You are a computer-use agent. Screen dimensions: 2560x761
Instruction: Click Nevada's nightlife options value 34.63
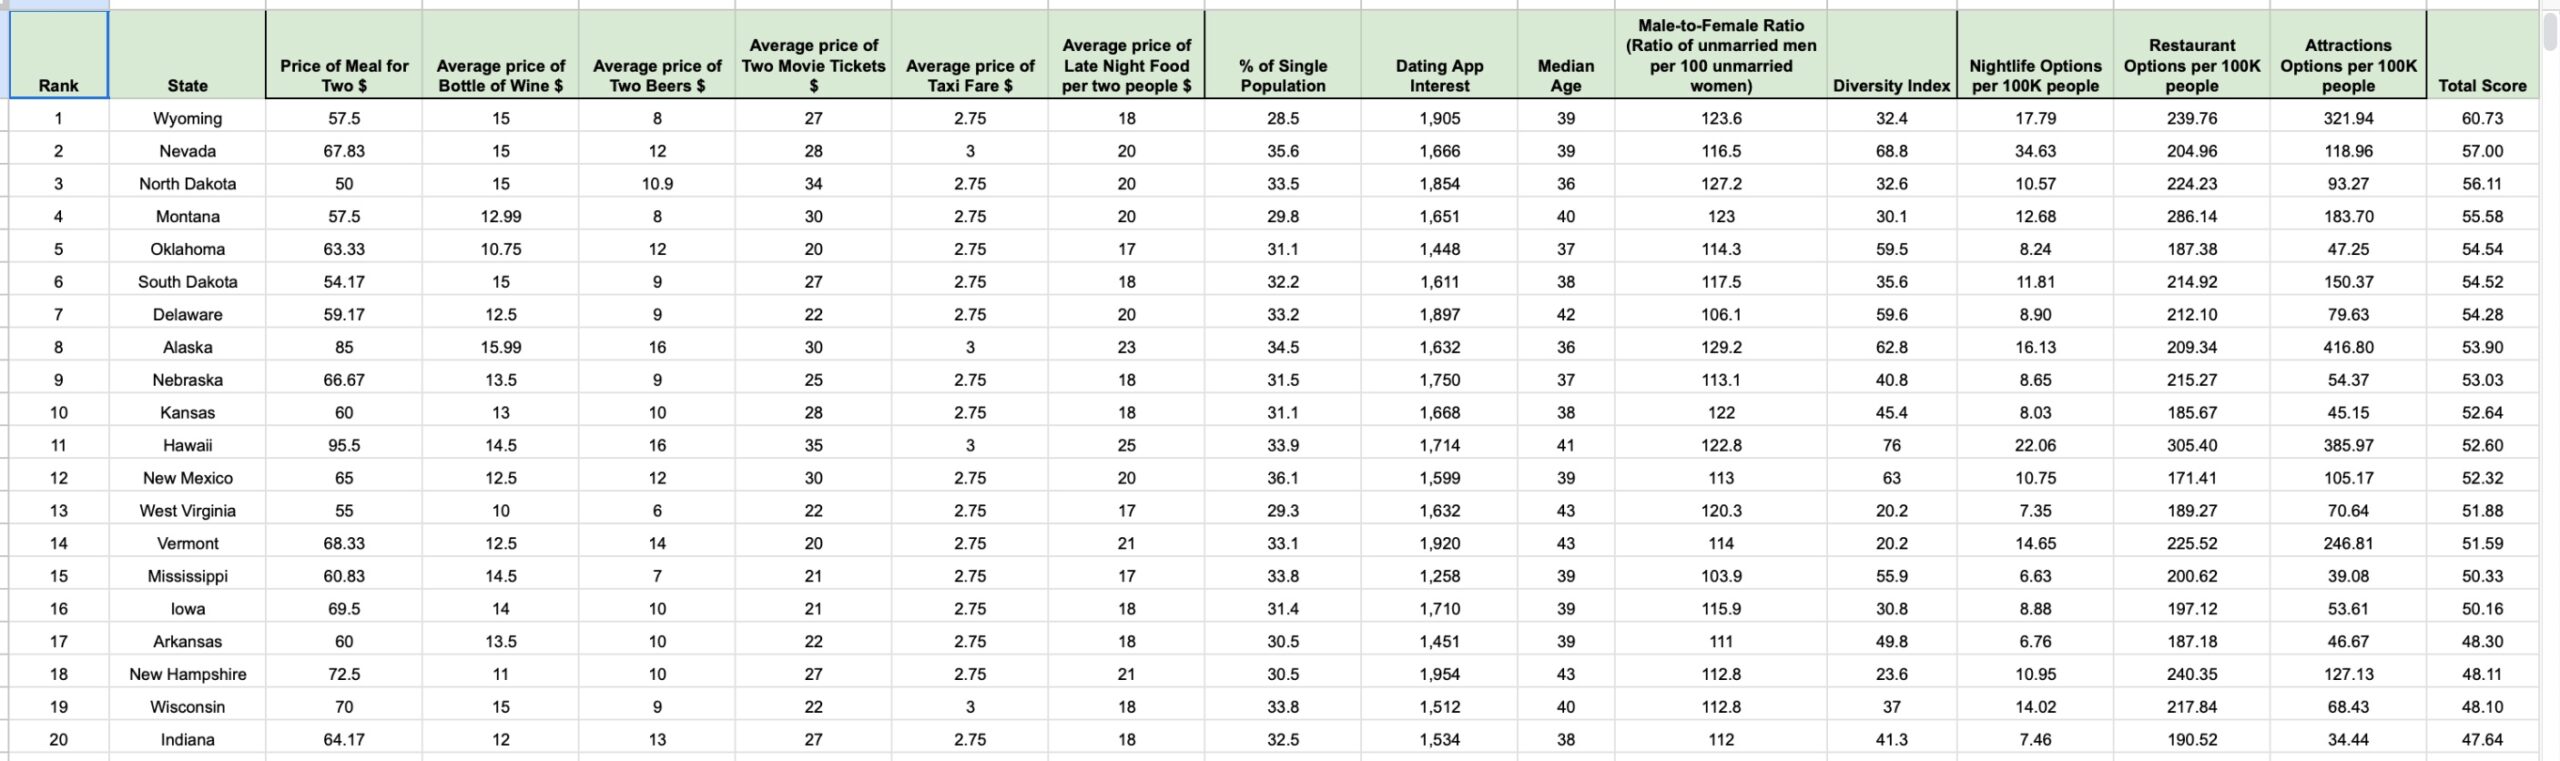2034,151
